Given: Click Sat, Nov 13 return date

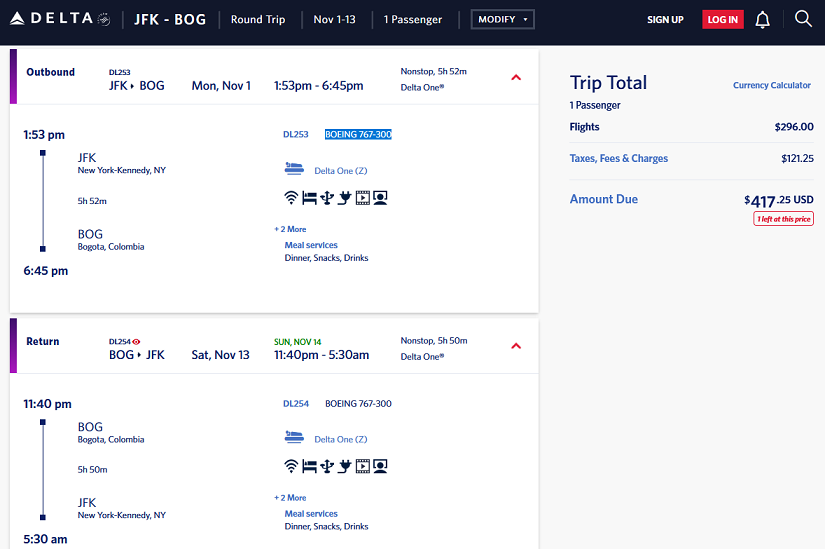Looking at the screenshot, I should pos(220,355).
